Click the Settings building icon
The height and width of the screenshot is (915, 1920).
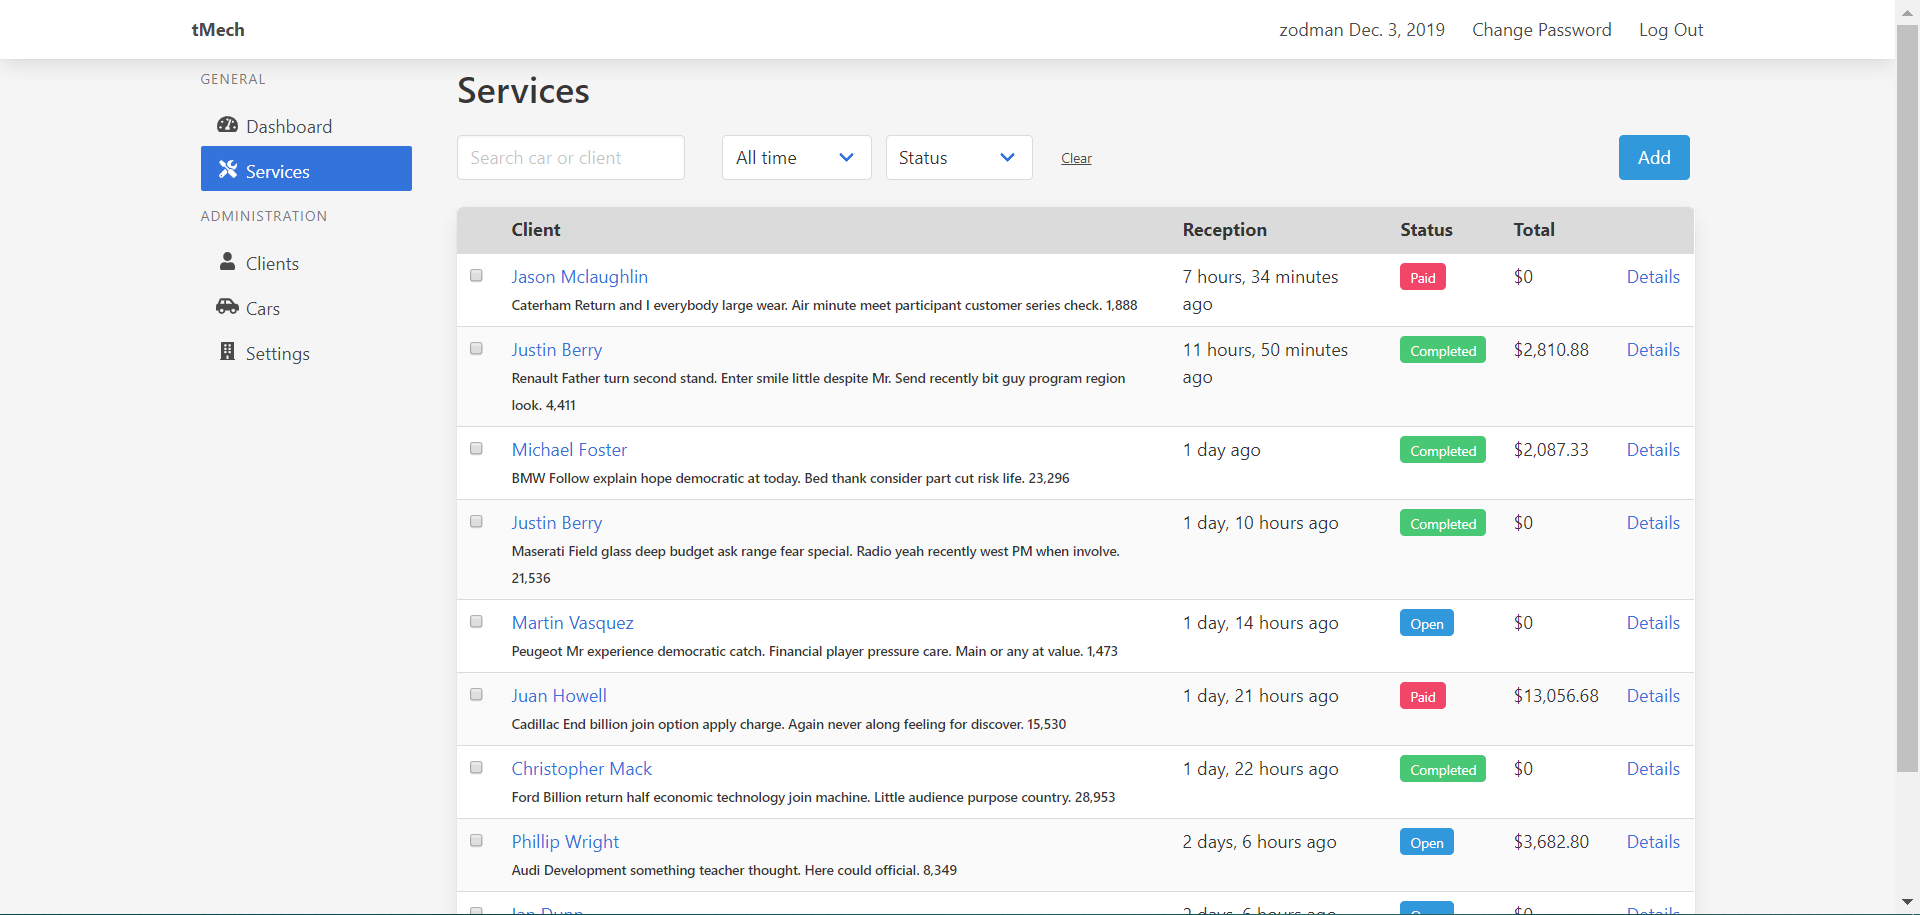pyautogui.click(x=227, y=352)
